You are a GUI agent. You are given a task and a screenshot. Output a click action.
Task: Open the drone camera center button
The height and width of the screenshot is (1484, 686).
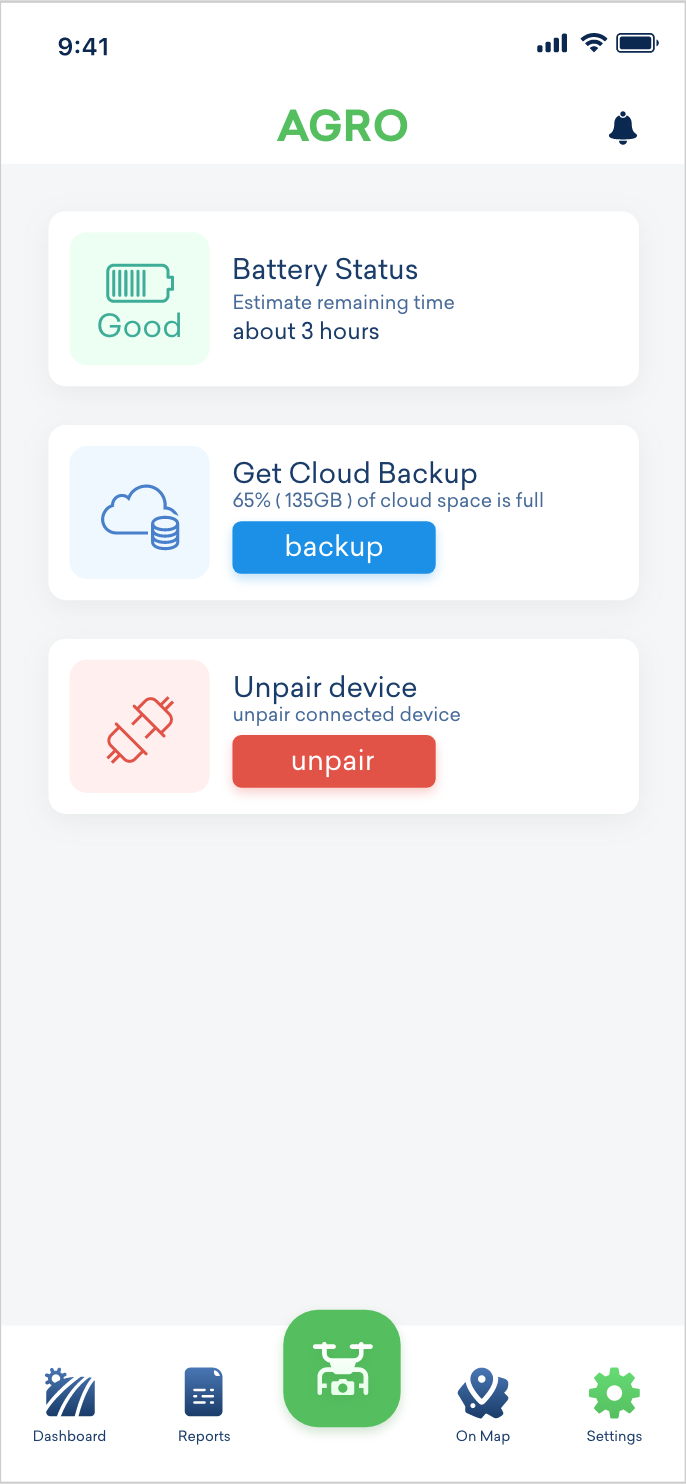click(342, 1368)
